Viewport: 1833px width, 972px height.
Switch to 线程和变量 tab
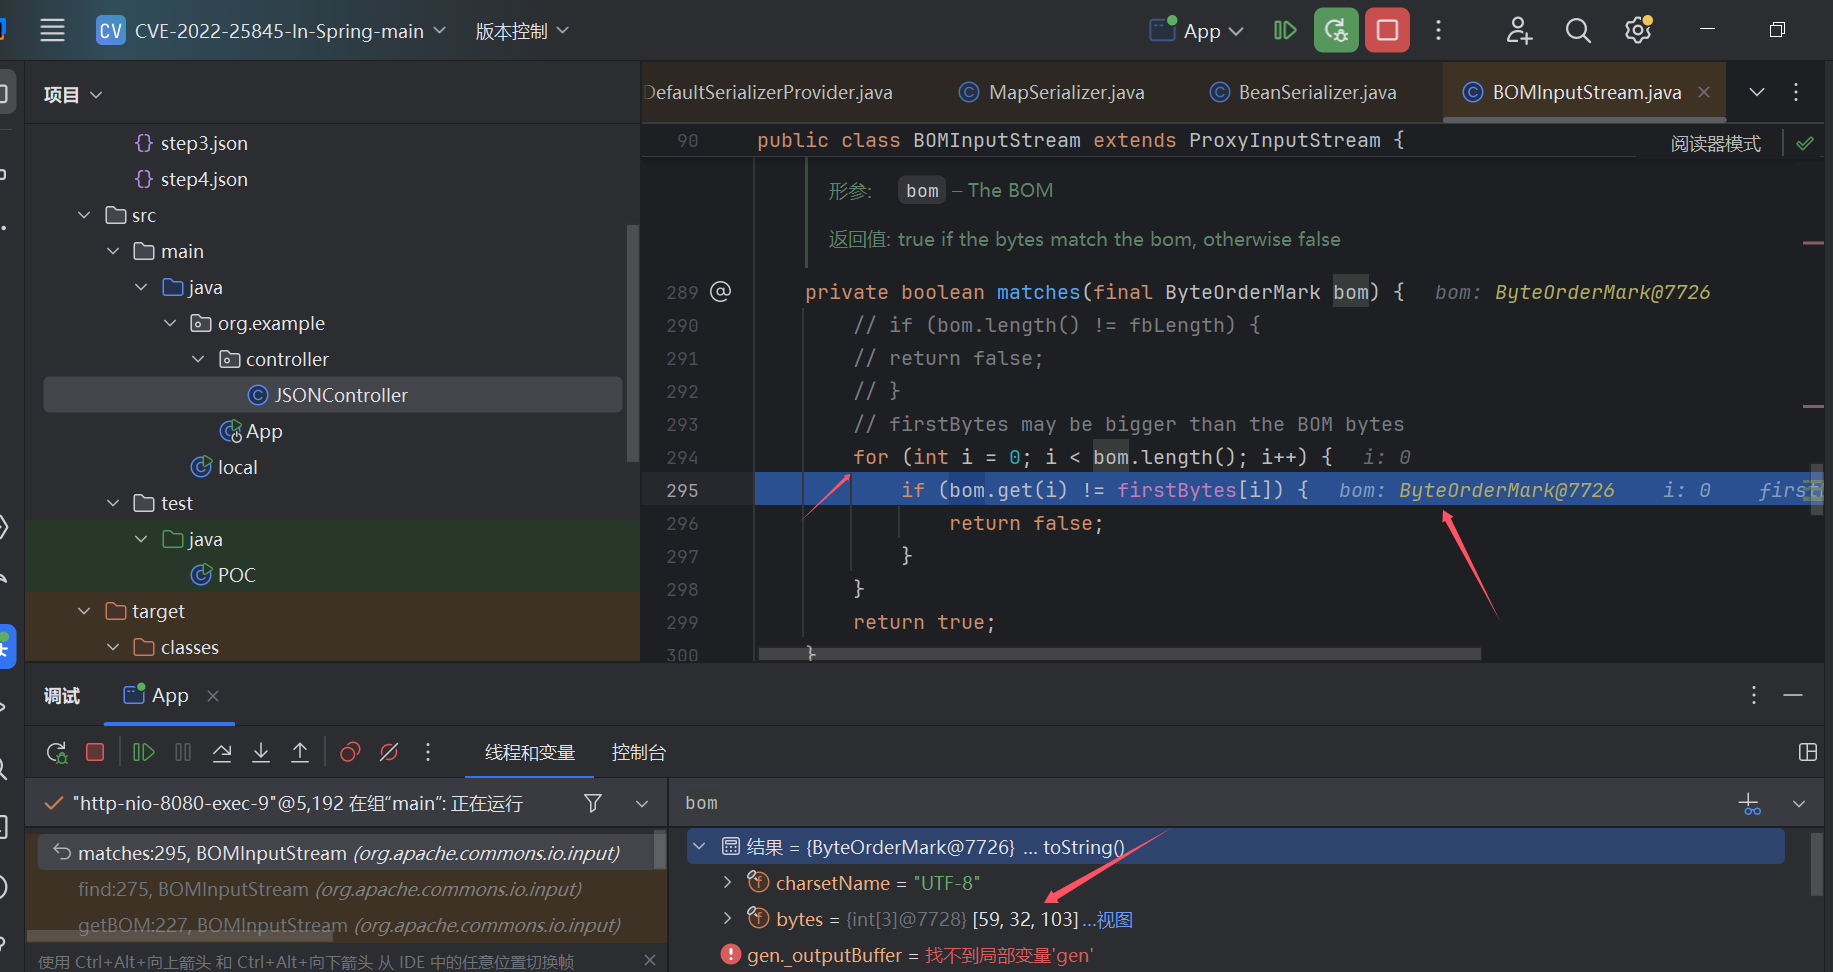(530, 753)
